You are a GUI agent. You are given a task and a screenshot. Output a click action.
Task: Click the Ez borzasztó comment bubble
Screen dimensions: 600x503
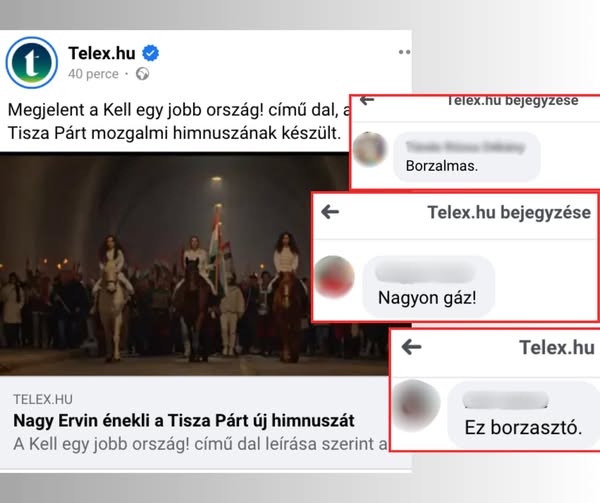[x=523, y=415]
